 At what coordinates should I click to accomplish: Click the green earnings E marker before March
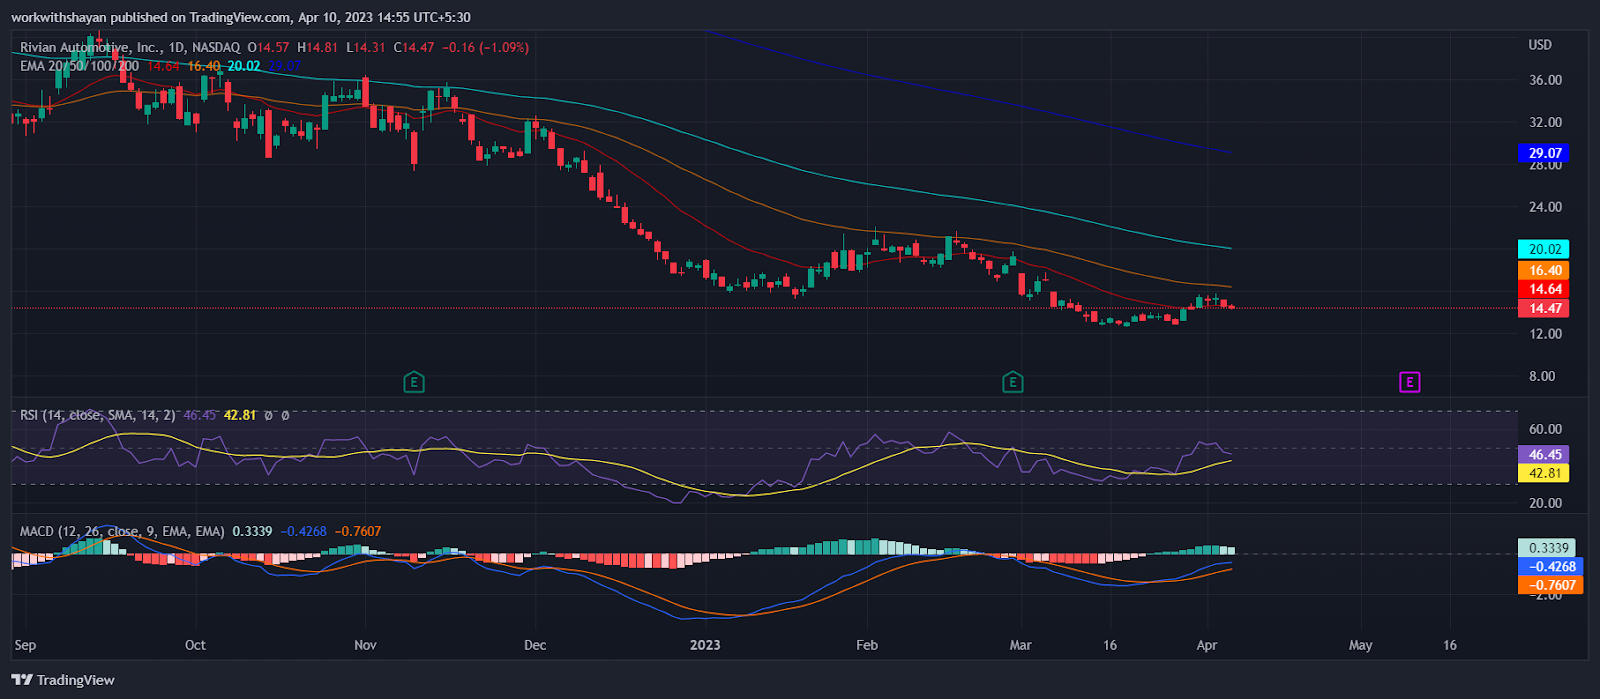pos(1012,382)
